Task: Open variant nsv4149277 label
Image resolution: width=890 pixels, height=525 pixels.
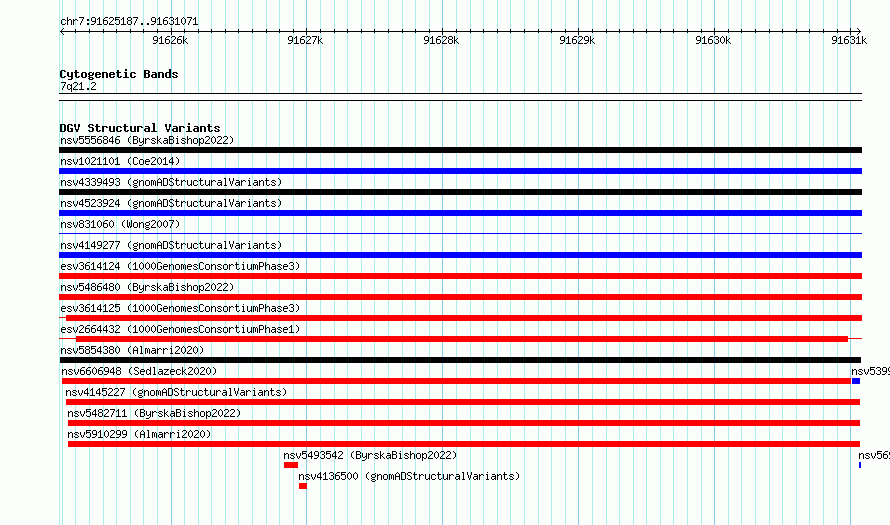Action: 171,245
